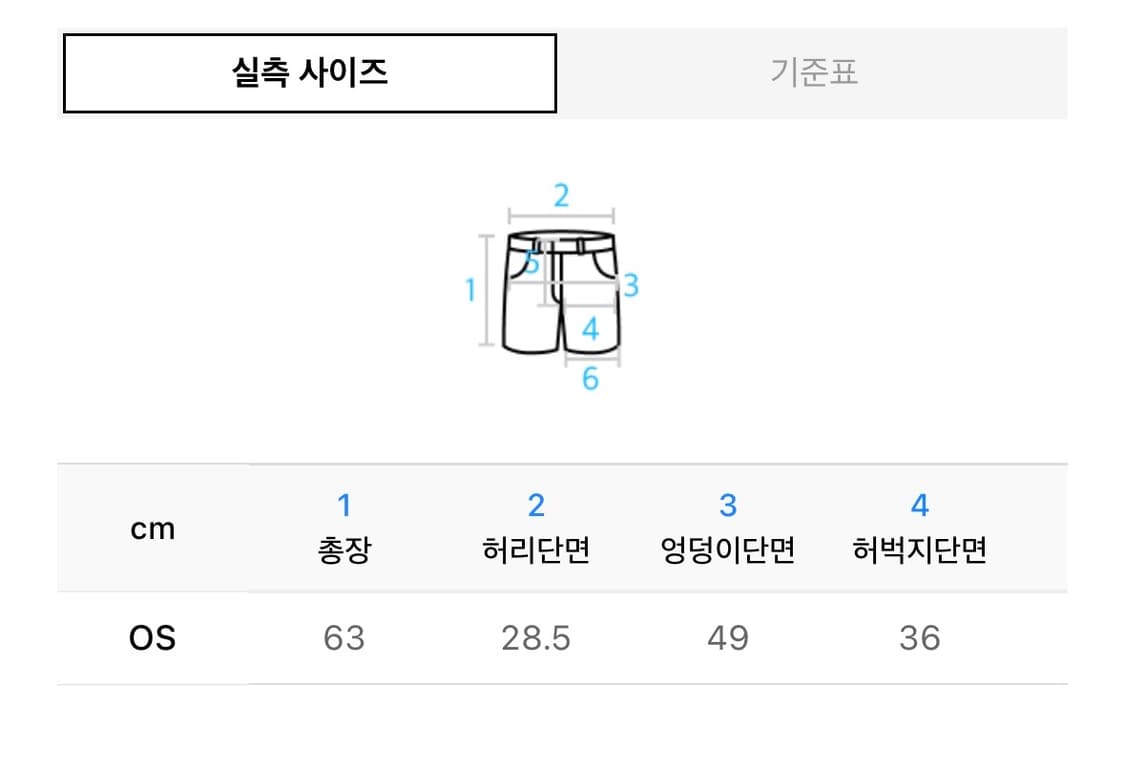Click the 엉덩이단면 column header
This screenshot has width=1125, height=766.
(x=728, y=550)
